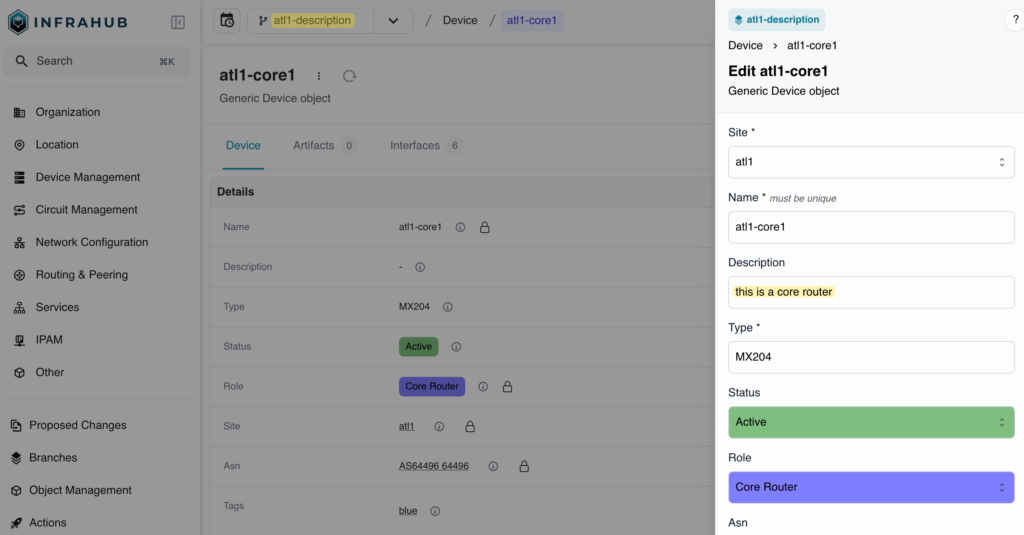The width and height of the screenshot is (1024, 535).
Task: Click the atl1-core1 breadcrumb in top bar
Action: click(532, 20)
